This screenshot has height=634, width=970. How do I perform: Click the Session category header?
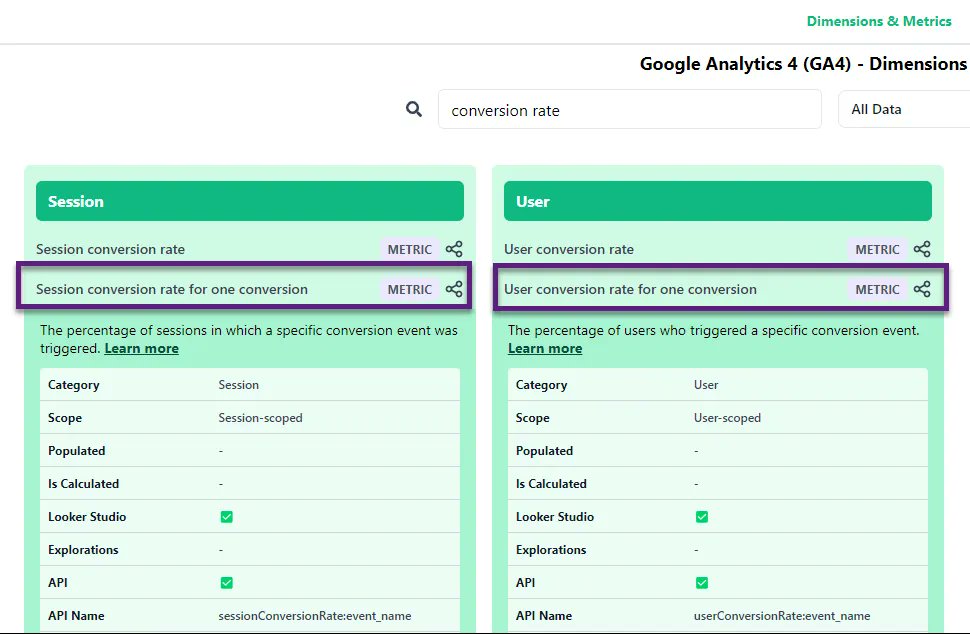250,201
